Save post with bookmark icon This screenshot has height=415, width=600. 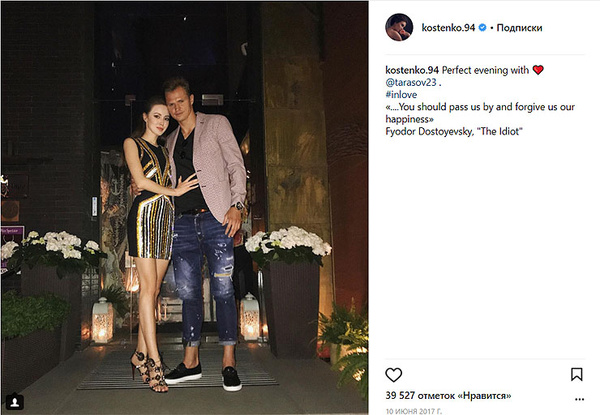[576, 374]
